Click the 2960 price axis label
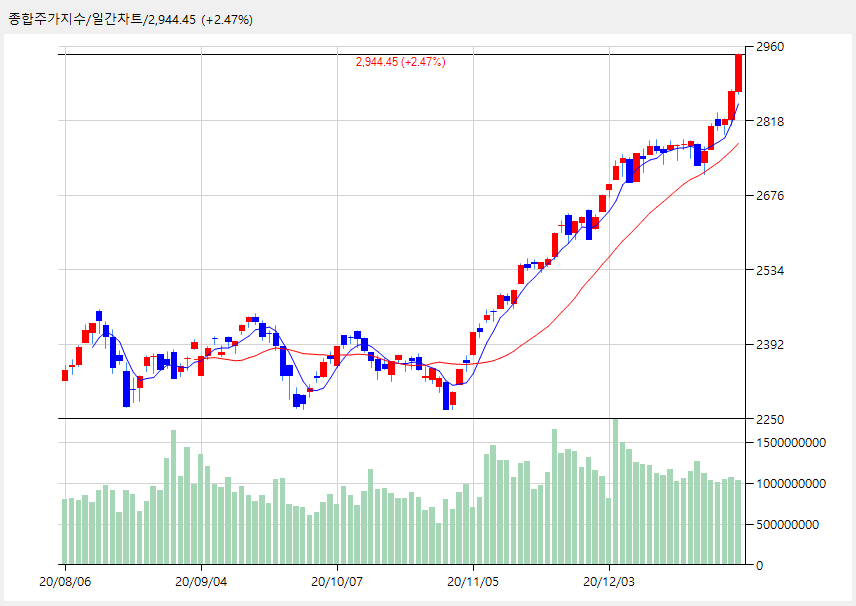This screenshot has width=856, height=606. click(770, 47)
